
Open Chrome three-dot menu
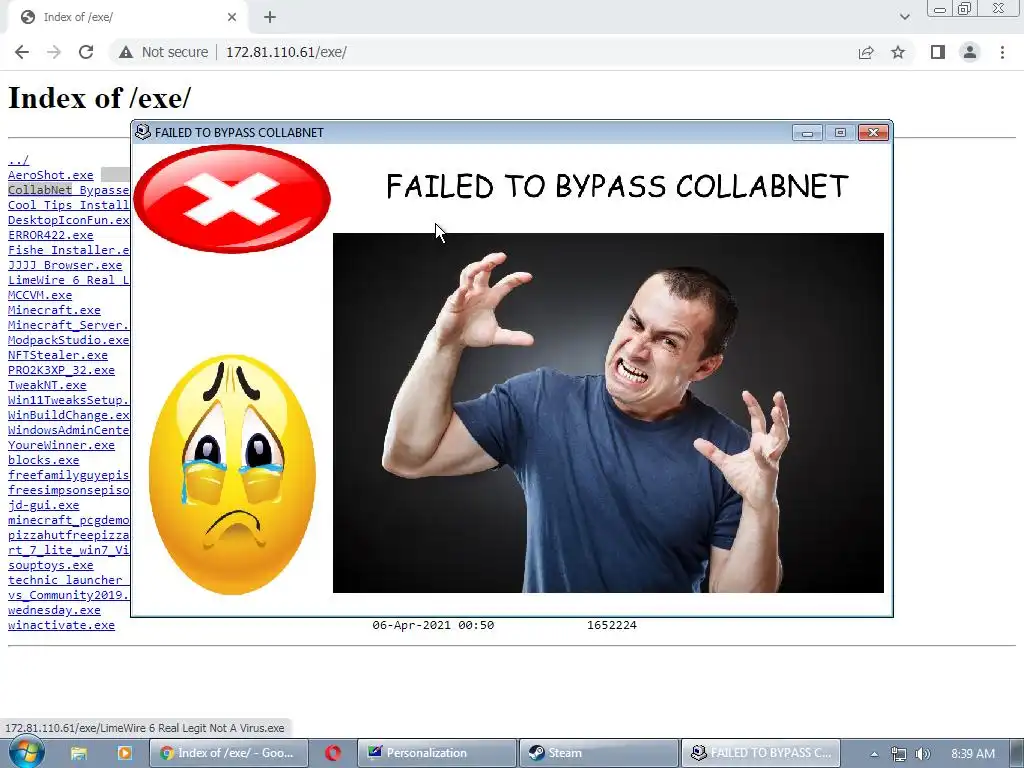tap(1002, 52)
